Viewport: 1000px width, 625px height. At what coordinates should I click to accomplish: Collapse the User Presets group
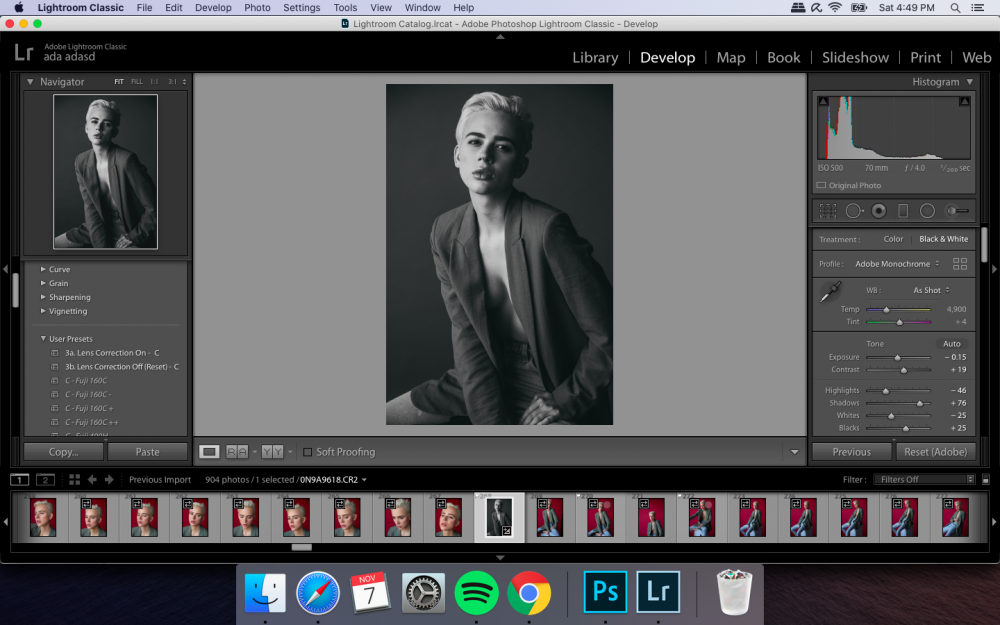click(x=43, y=339)
